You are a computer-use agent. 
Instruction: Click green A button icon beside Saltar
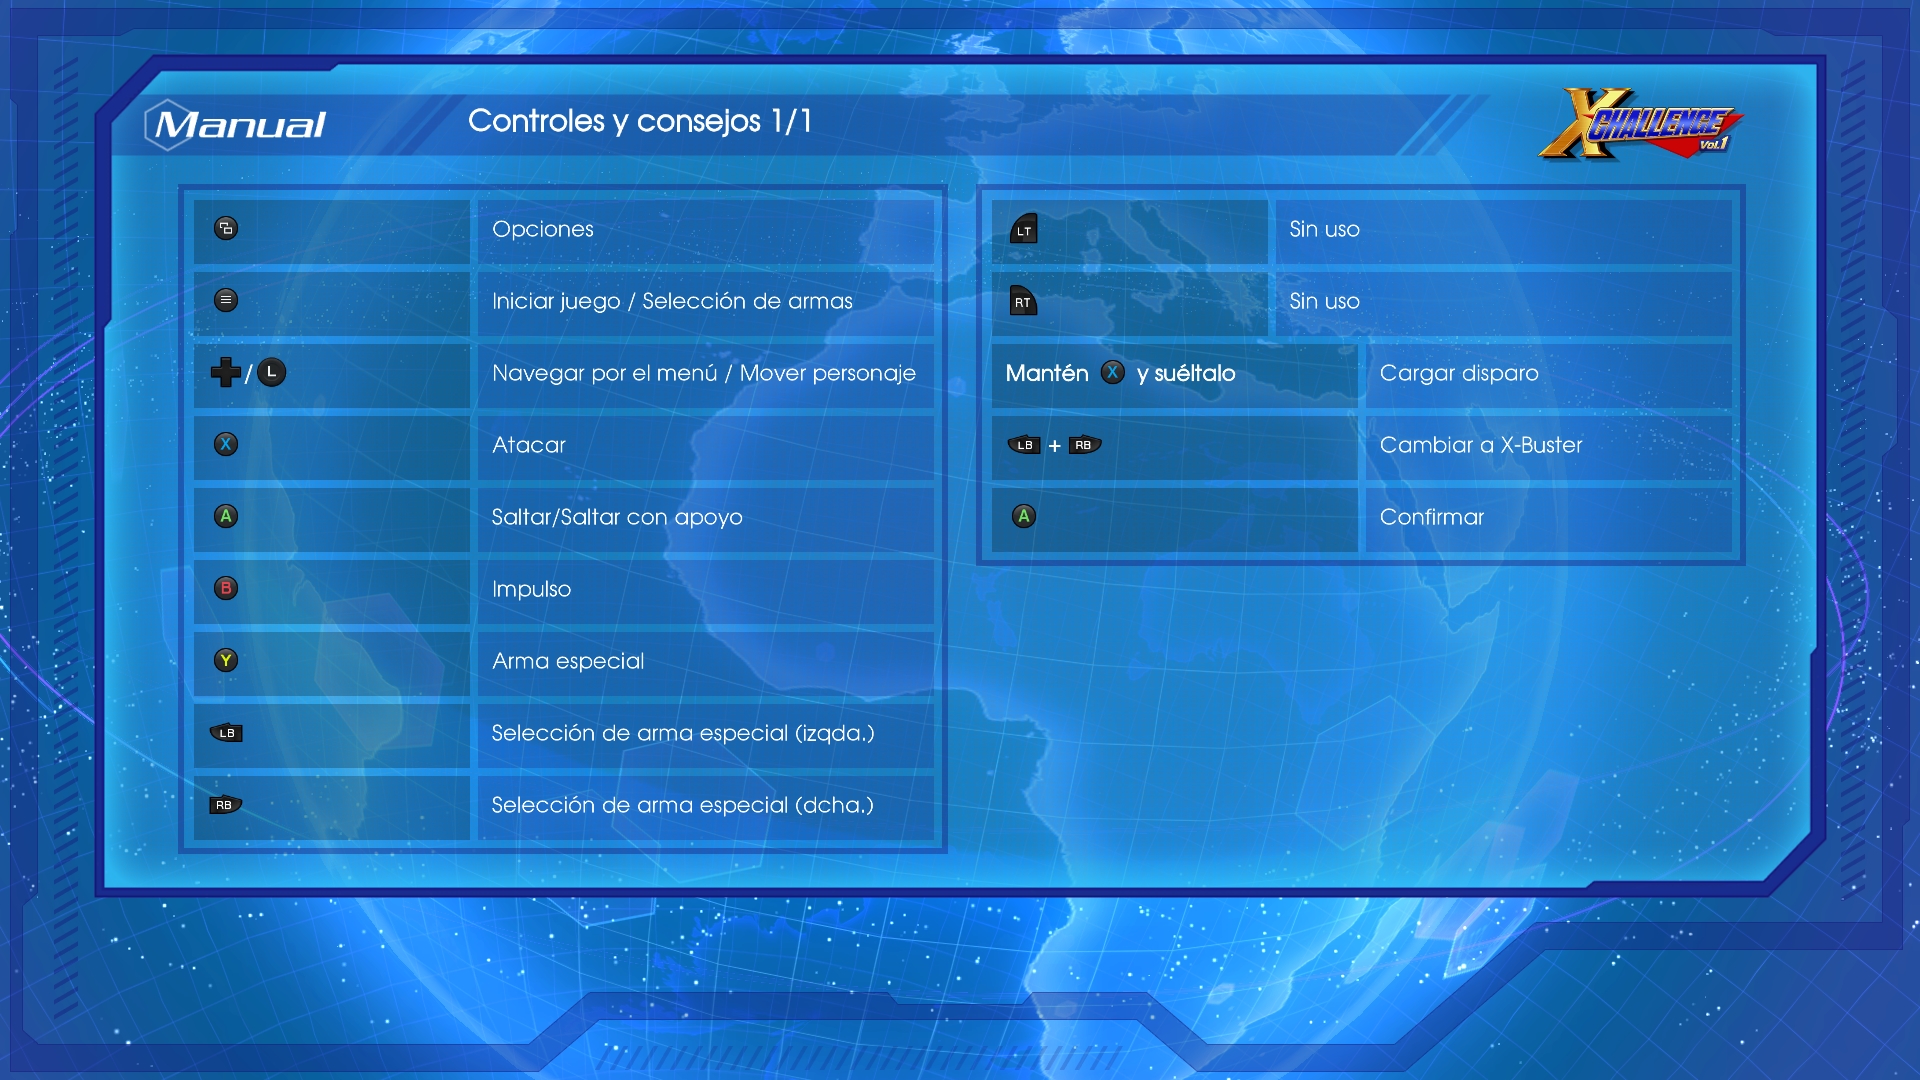coord(226,516)
